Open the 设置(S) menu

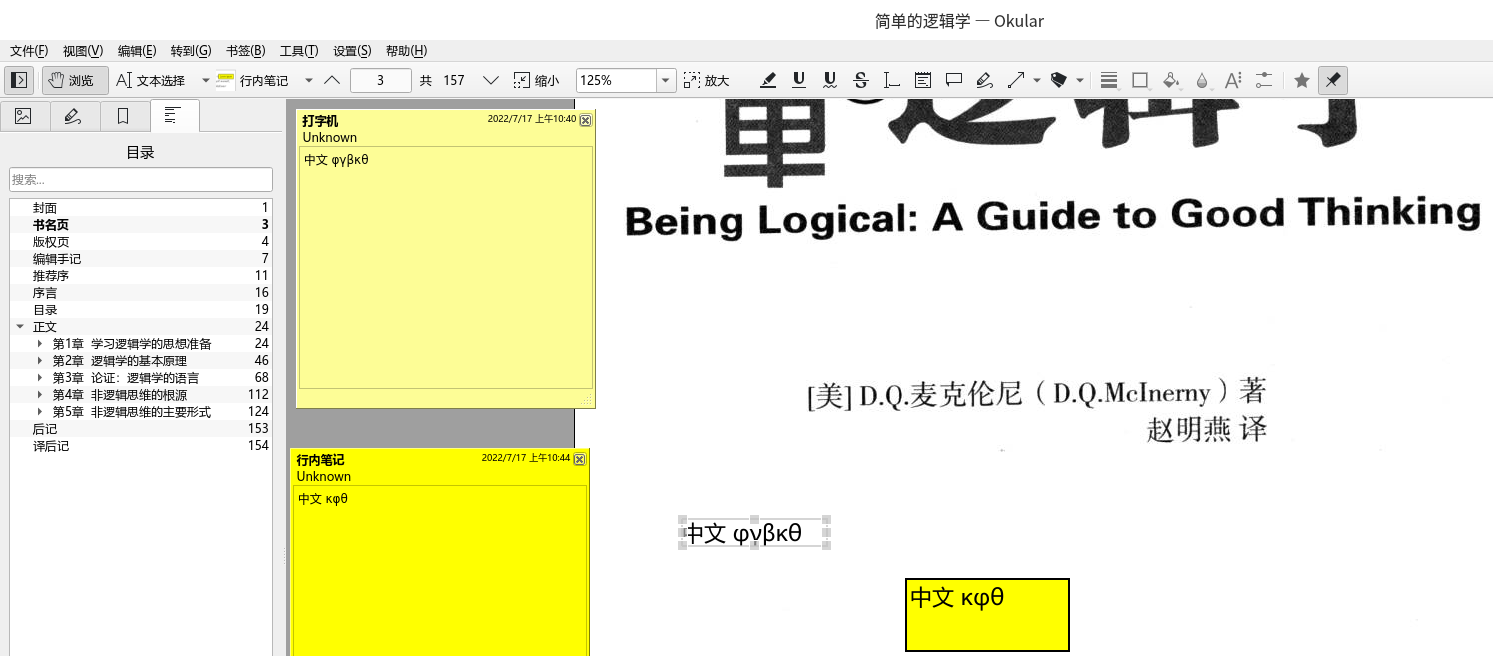click(x=352, y=51)
